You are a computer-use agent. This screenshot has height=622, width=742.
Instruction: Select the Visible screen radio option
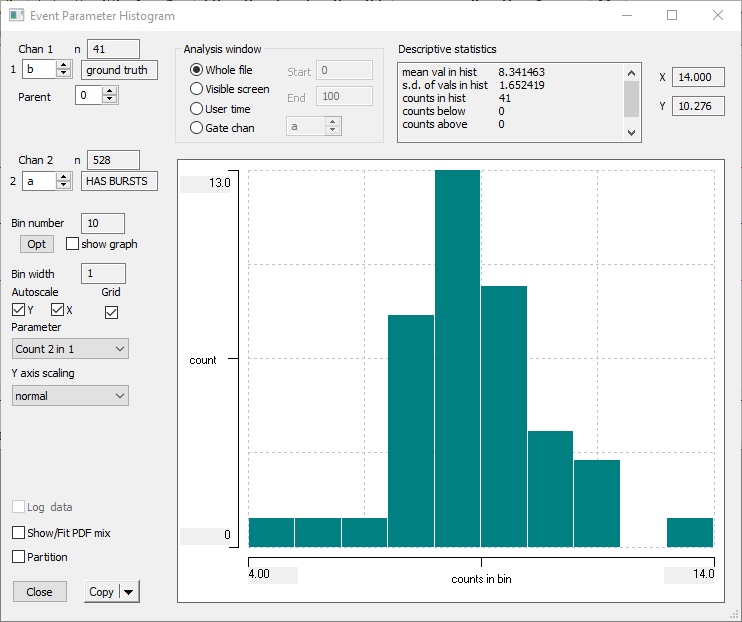point(196,89)
